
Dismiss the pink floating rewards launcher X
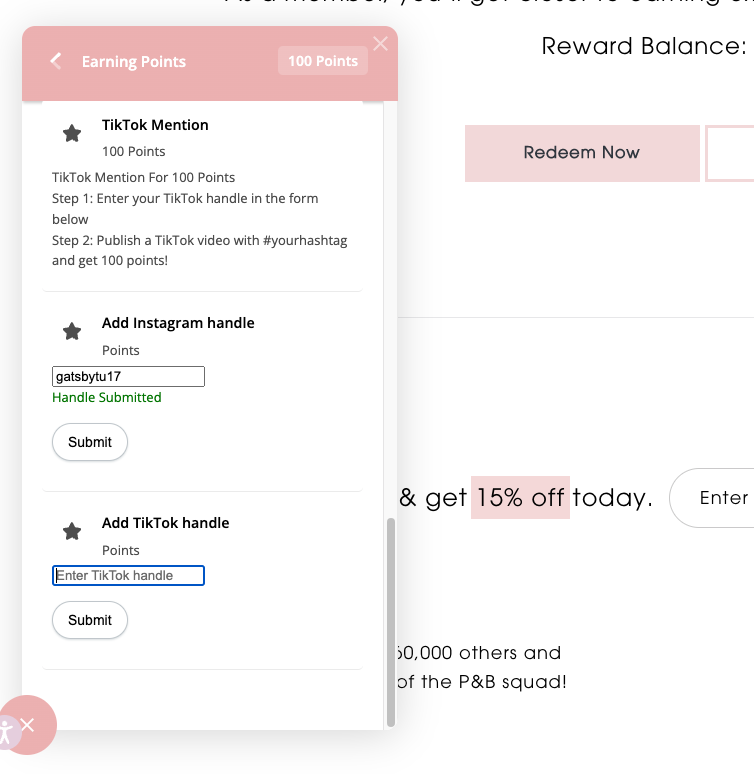[28, 725]
